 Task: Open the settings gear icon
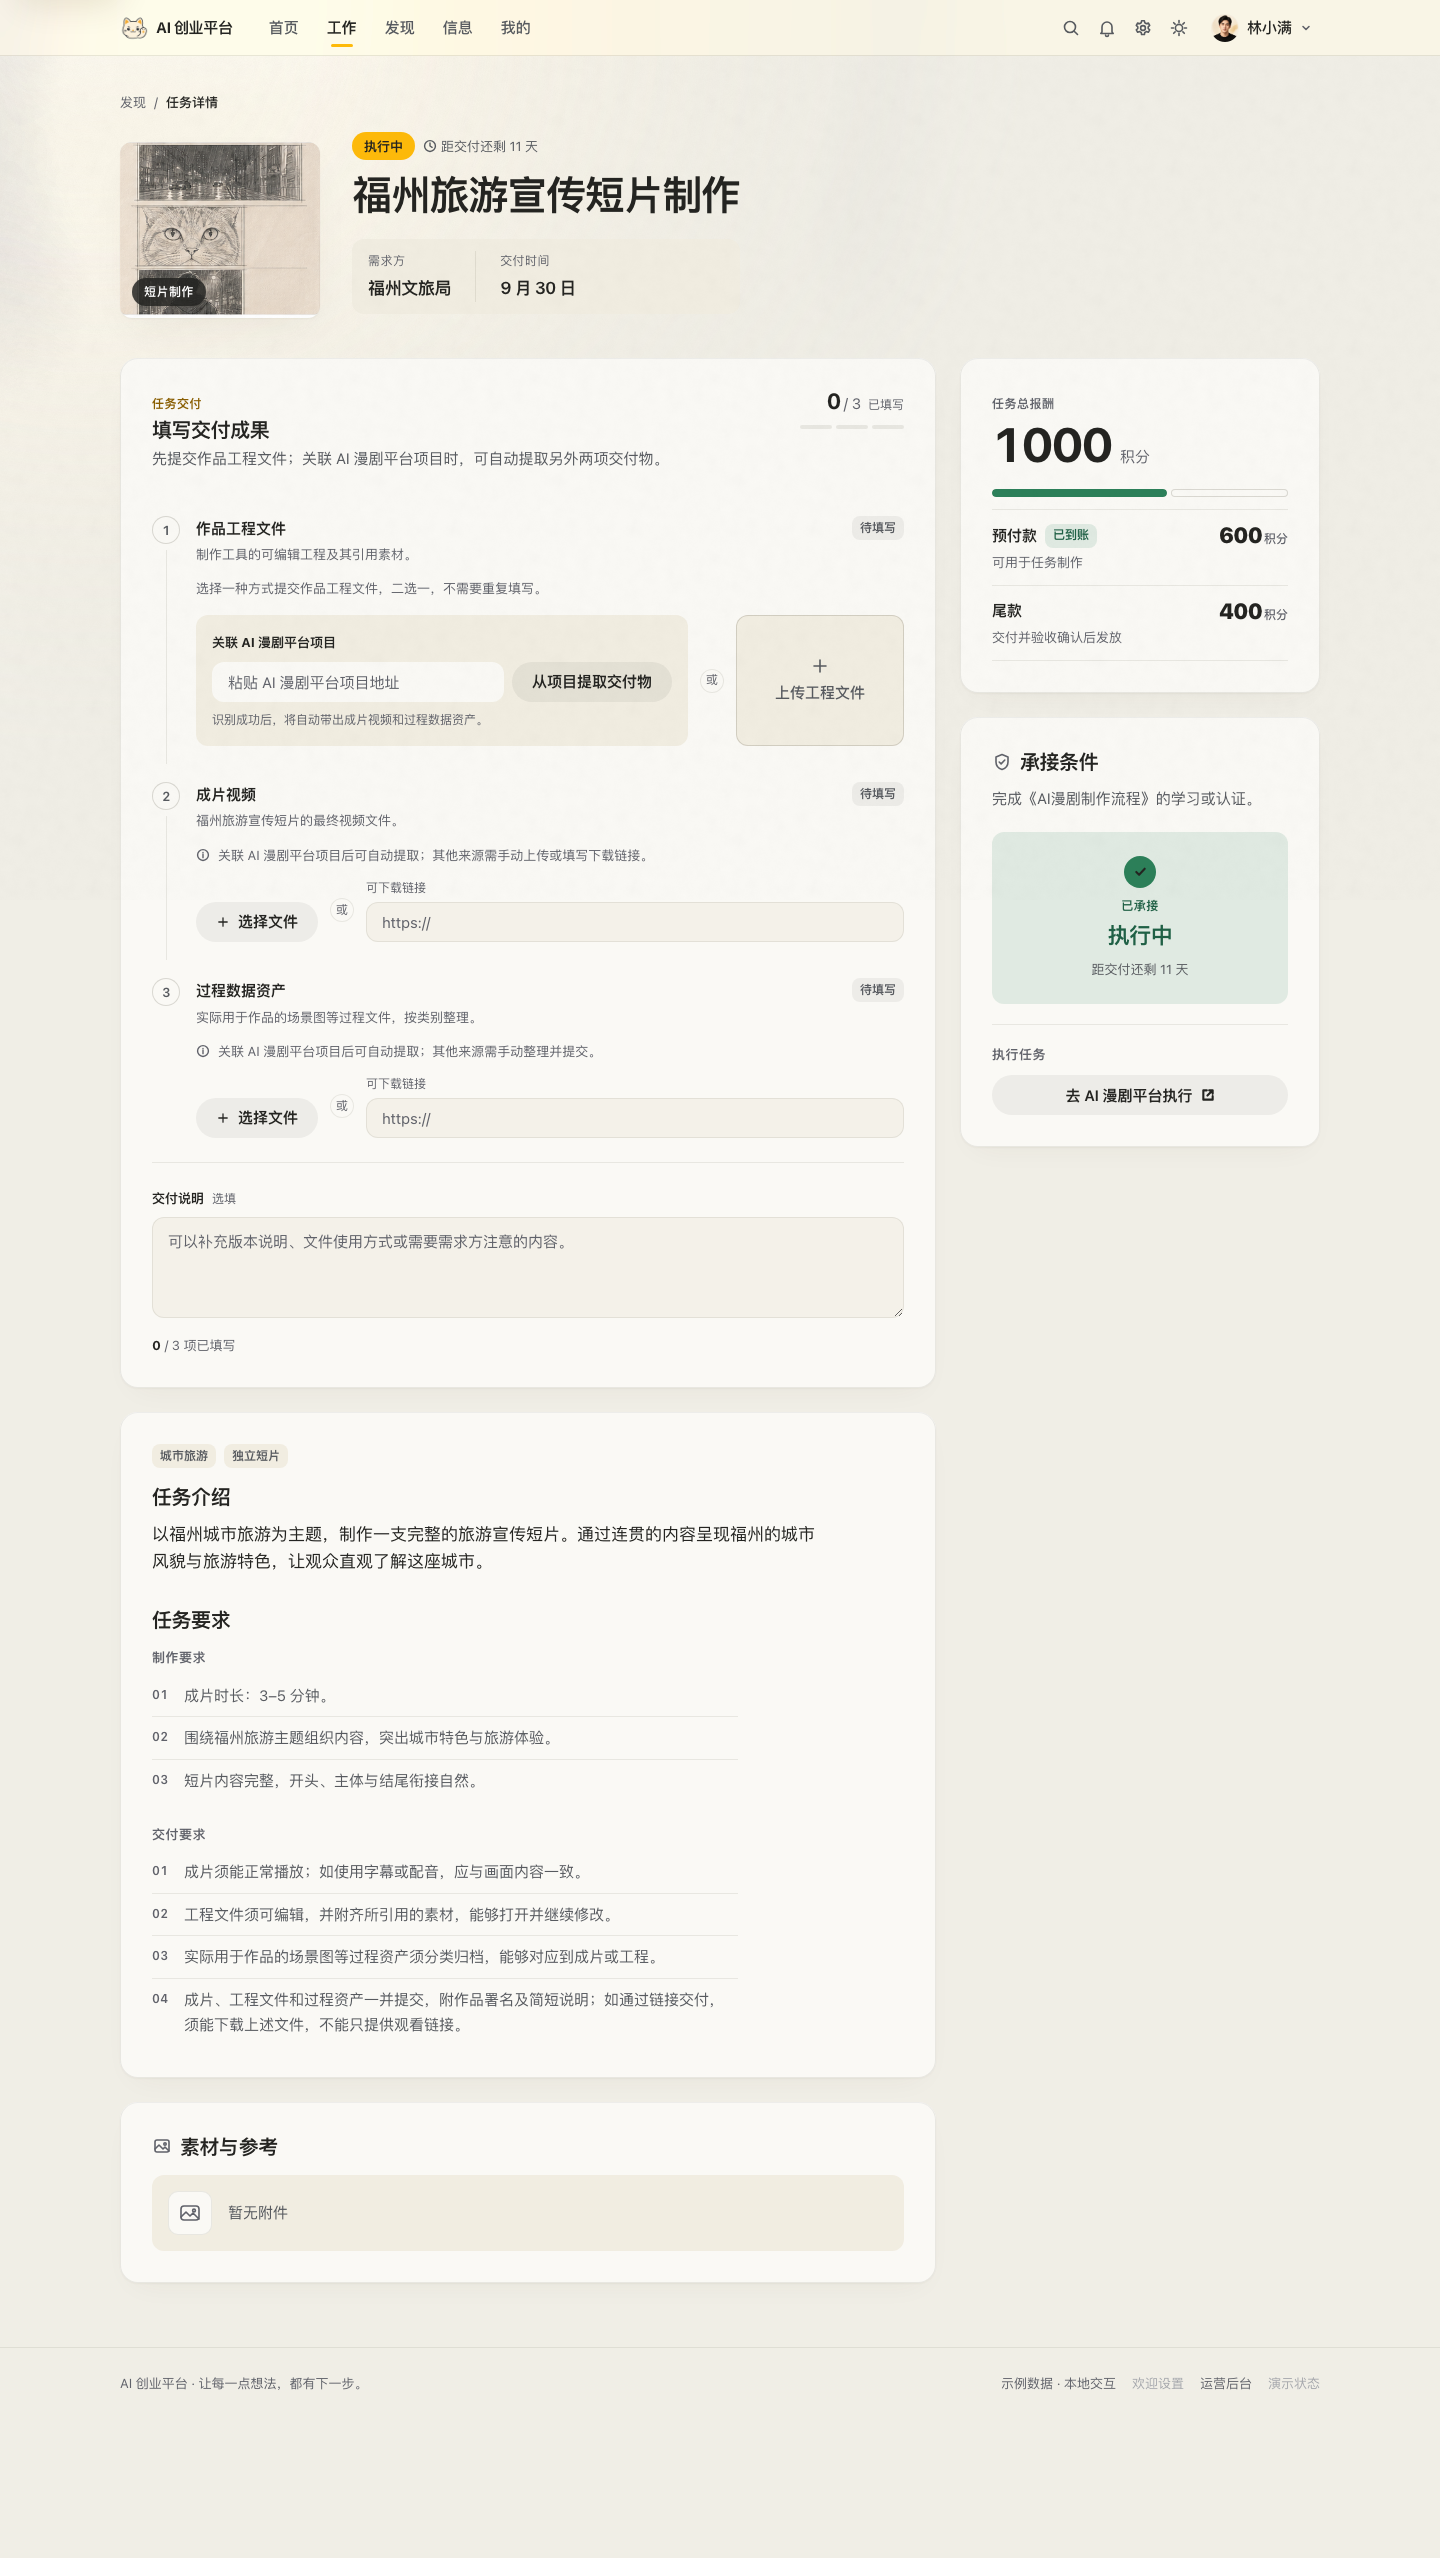pyautogui.click(x=1143, y=28)
